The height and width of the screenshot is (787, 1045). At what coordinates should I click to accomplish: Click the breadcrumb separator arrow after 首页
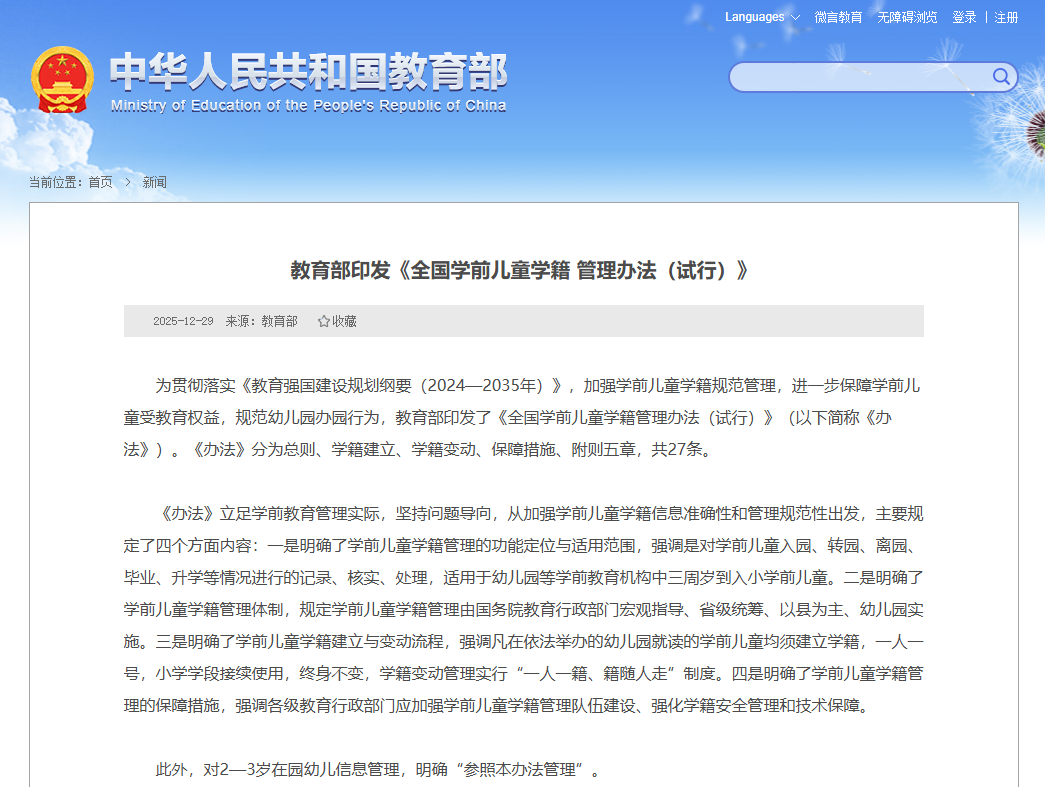[x=127, y=183]
